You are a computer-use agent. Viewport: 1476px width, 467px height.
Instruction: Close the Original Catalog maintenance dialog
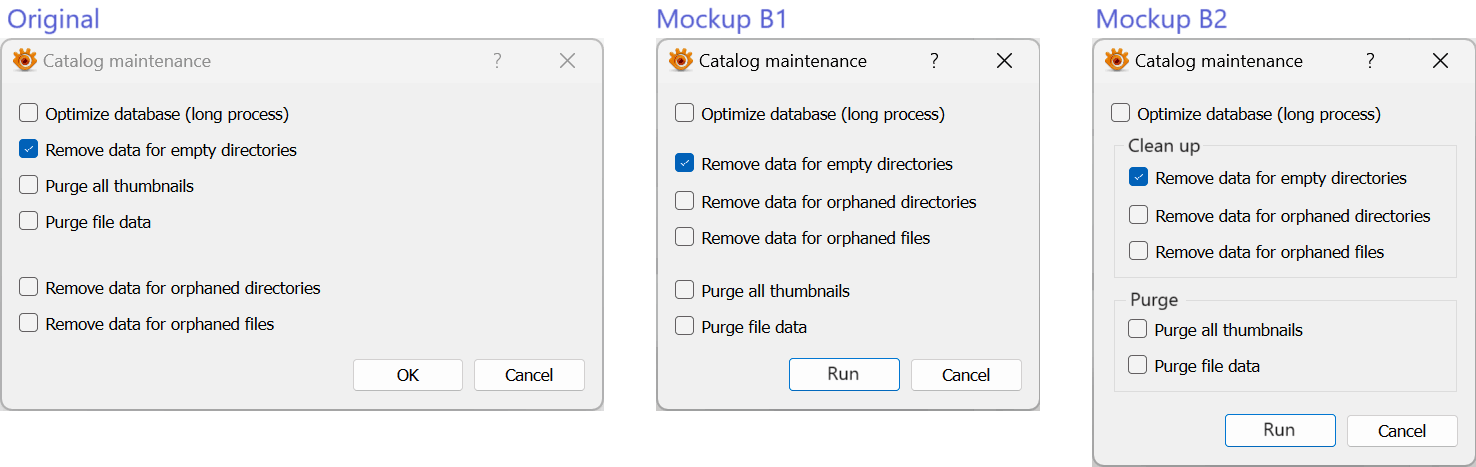567,61
